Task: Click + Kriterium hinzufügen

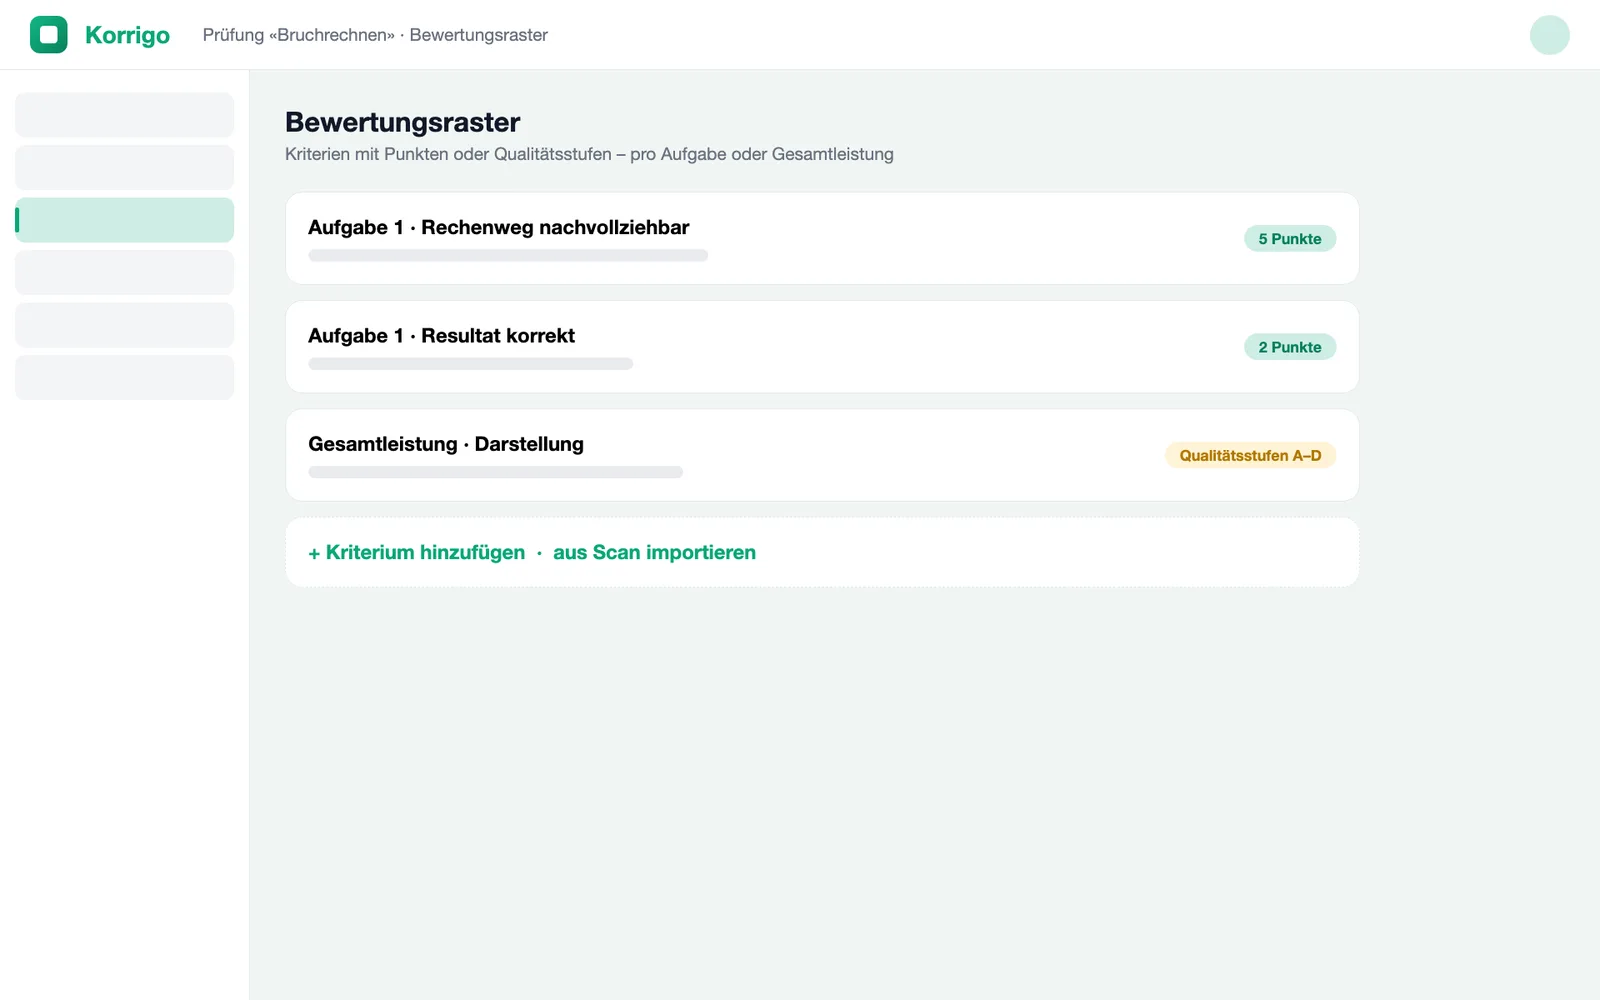Action: [x=416, y=552]
